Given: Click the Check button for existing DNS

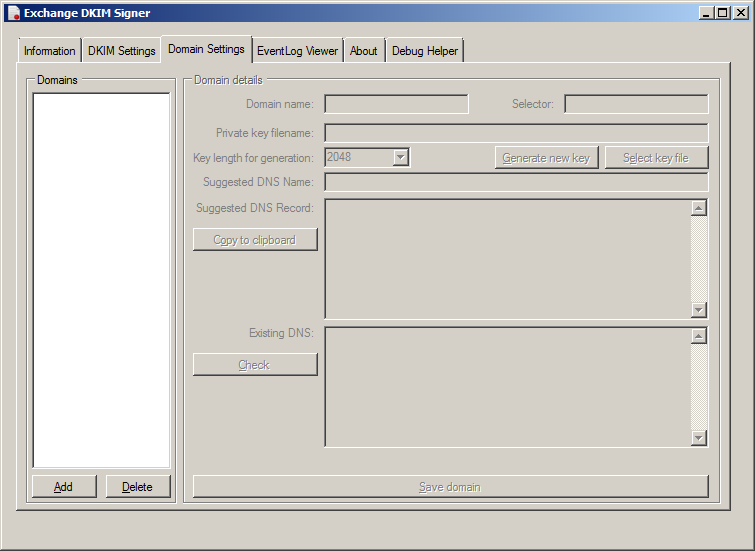Looking at the screenshot, I should tap(255, 365).
